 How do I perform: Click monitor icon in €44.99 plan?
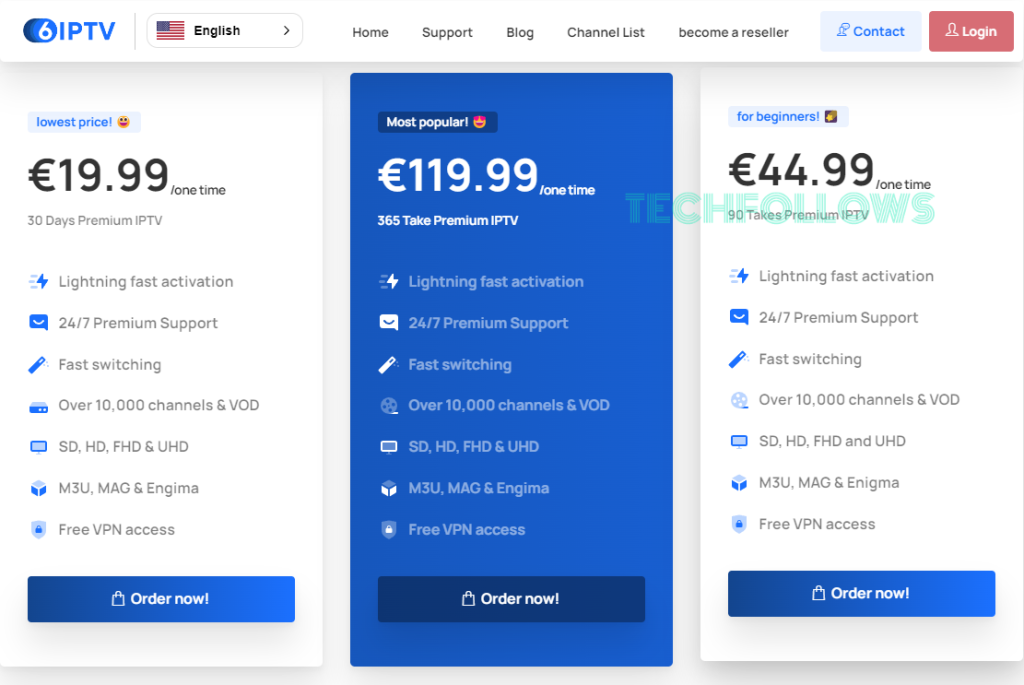pos(739,441)
